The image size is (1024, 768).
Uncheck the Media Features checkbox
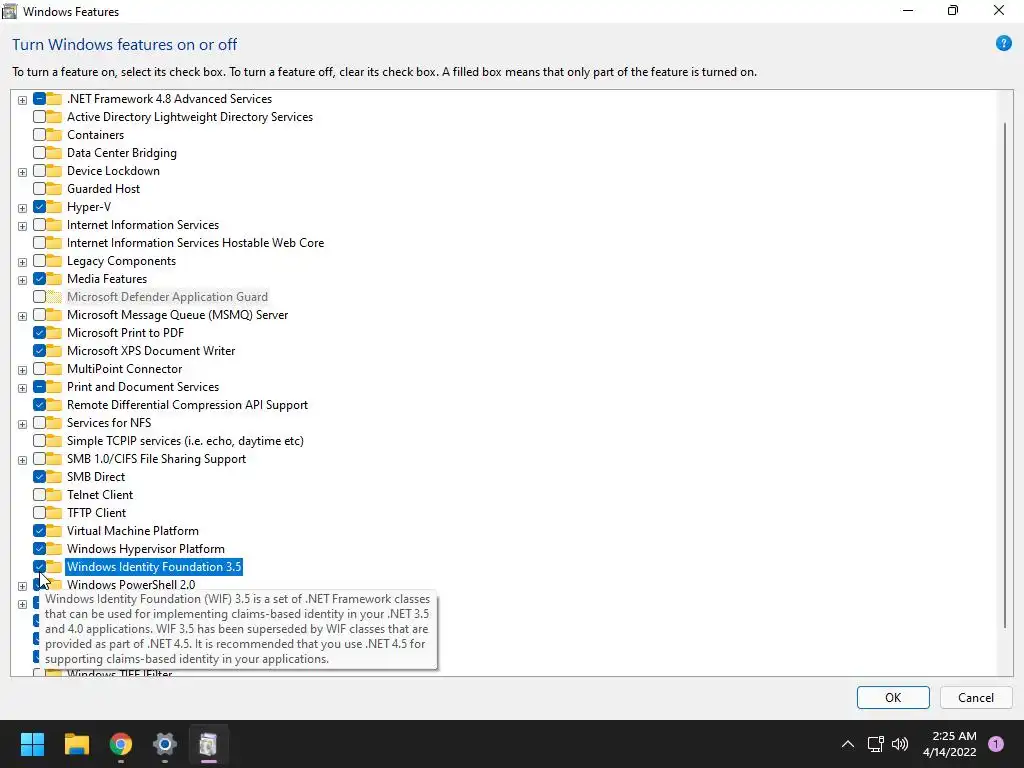[x=39, y=279]
